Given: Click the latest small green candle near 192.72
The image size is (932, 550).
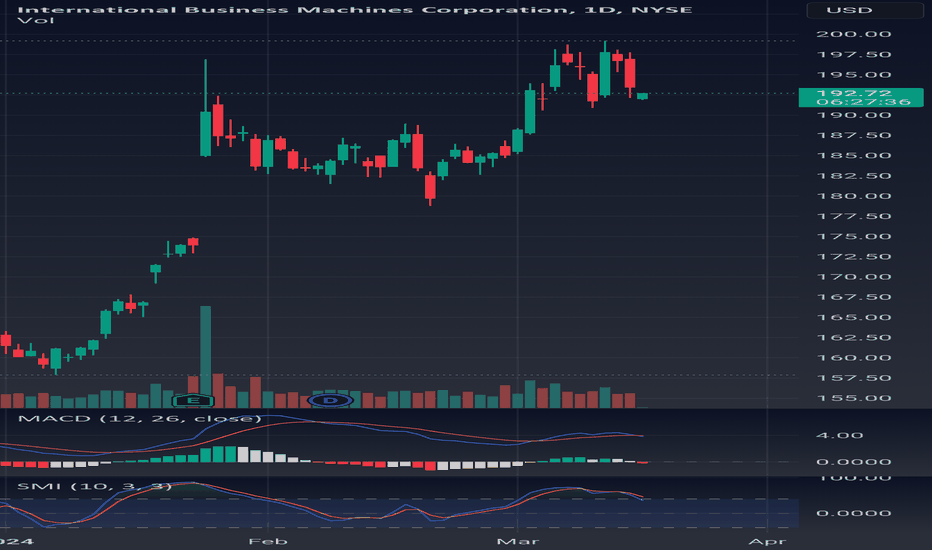Looking at the screenshot, I should point(643,96).
